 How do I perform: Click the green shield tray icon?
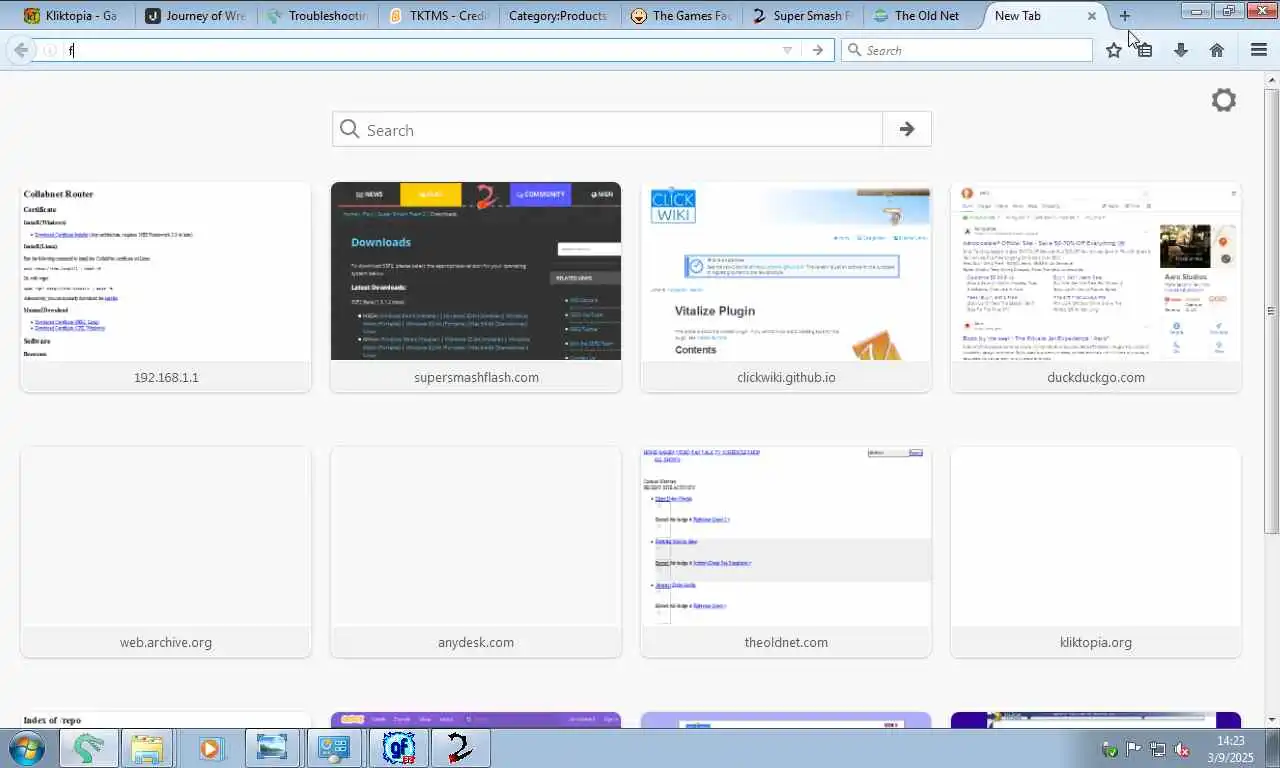point(1110,749)
